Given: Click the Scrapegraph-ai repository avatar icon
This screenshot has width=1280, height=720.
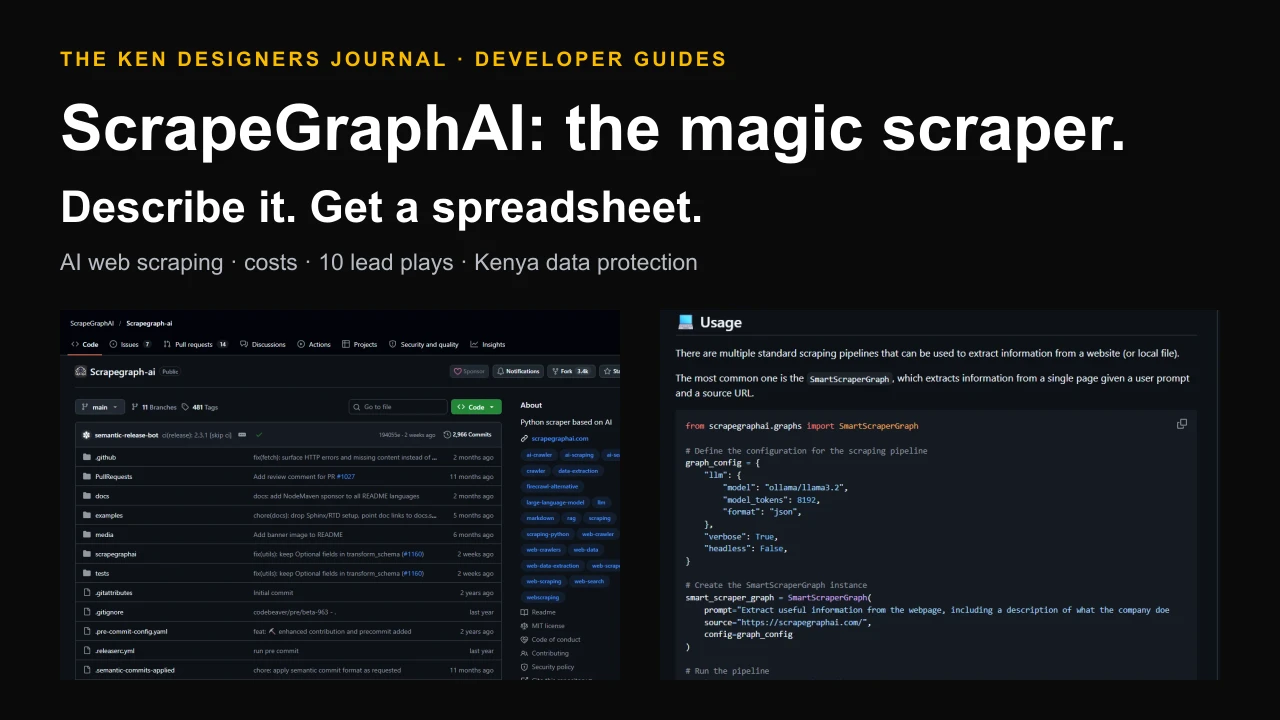Looking at the screenshot, I should [x=81, y=371].
